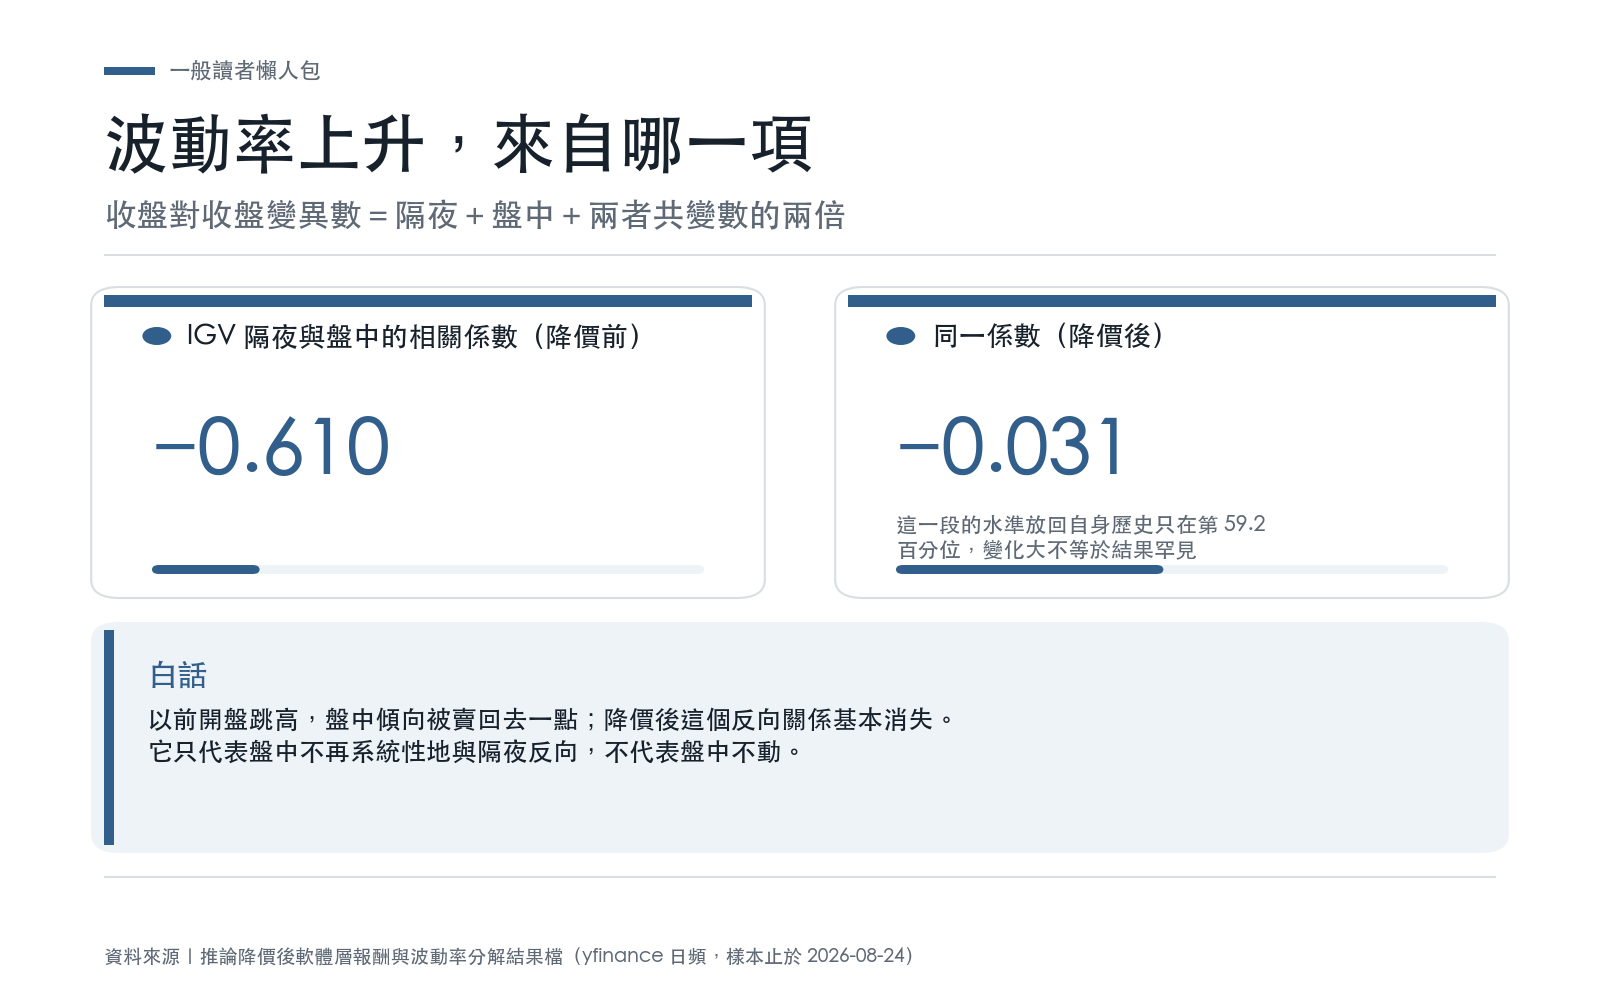1600x1000 pixels.
Task: Click card title IGV 隔夜與盤中的相關係數（降價前）
Action: tap(415, 336)
